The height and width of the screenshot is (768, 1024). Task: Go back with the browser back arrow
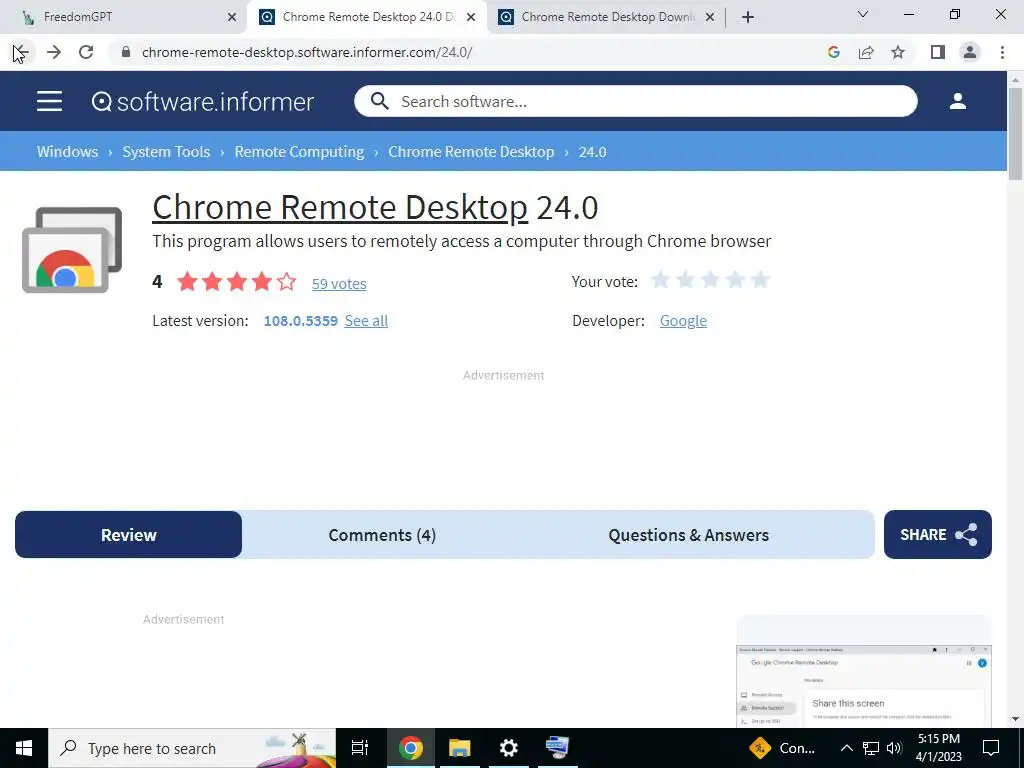pos(21,52)
